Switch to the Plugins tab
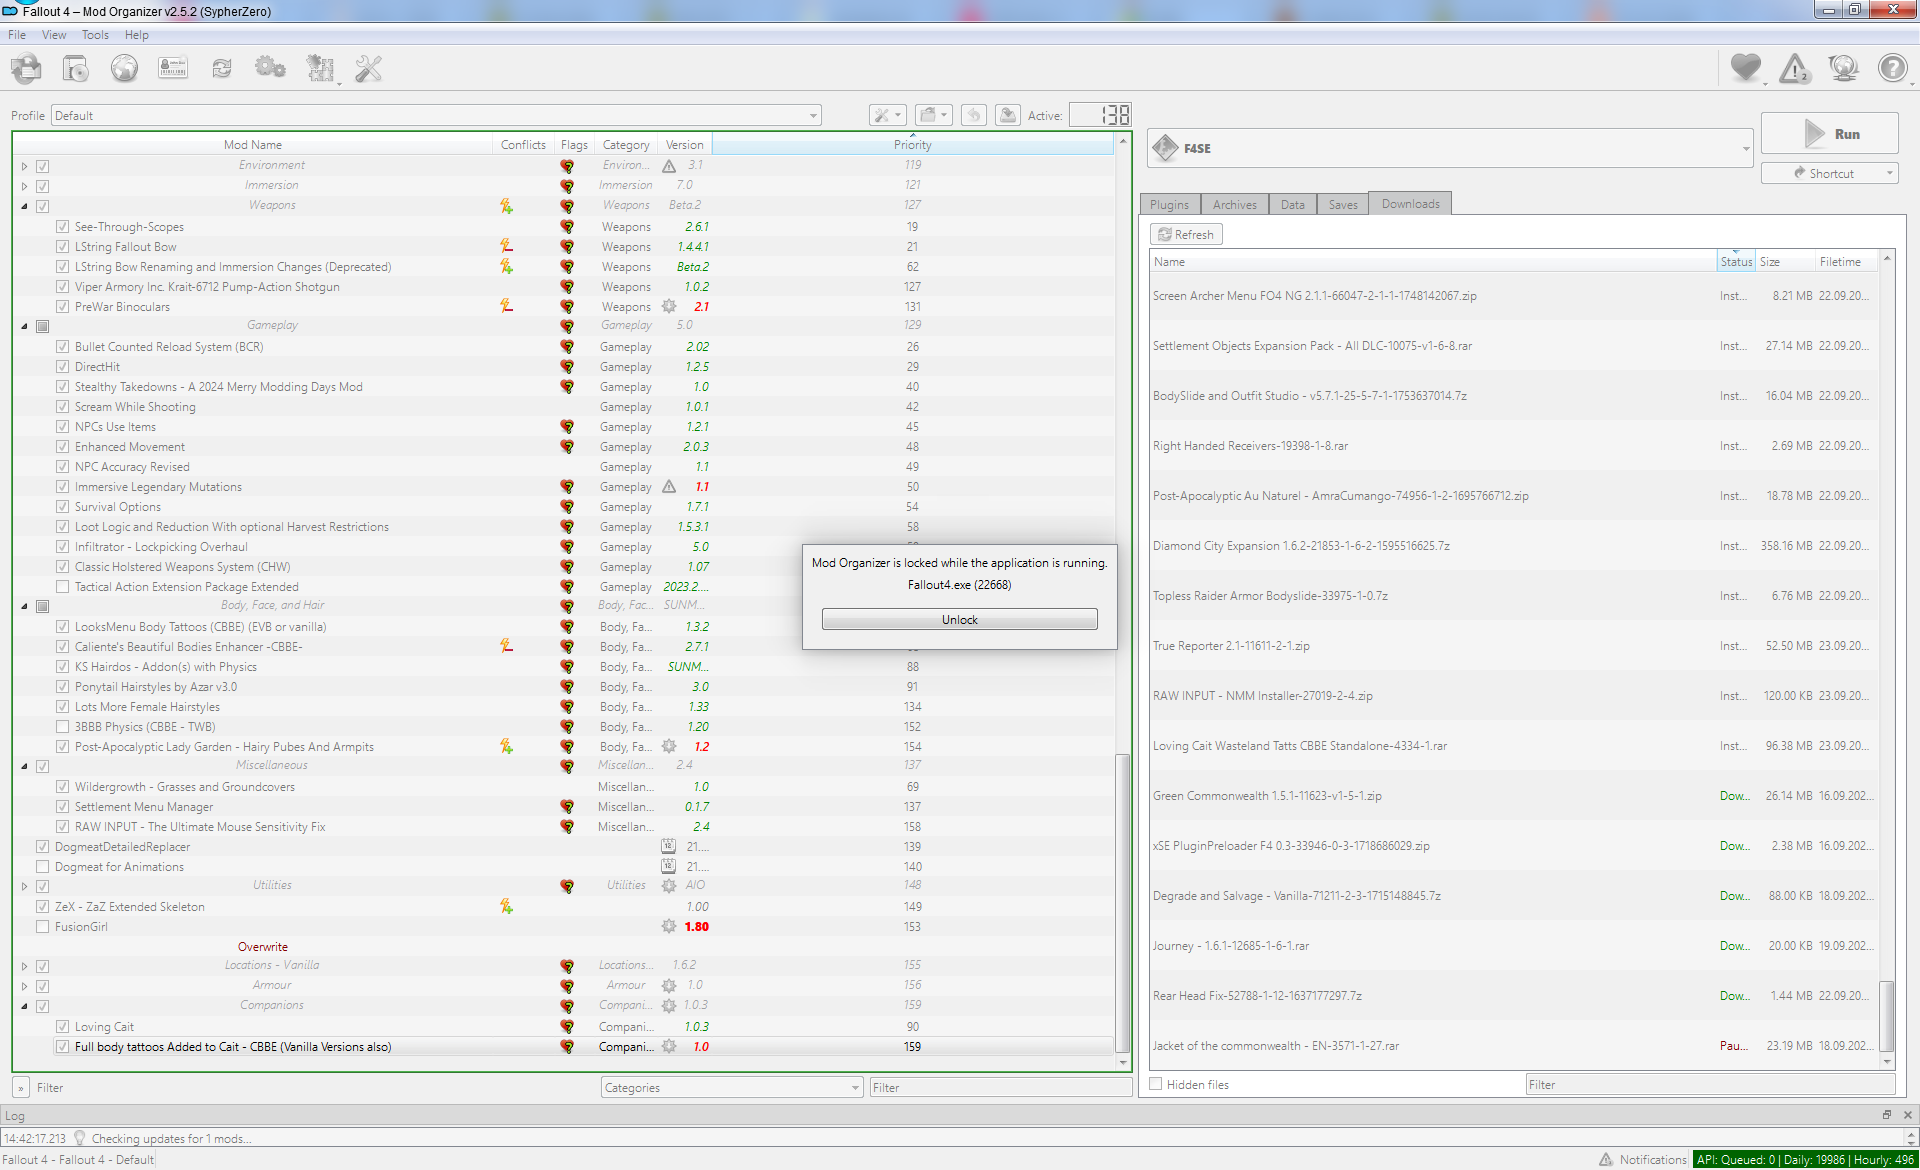1920x1170 pixels. point(1169,204)
